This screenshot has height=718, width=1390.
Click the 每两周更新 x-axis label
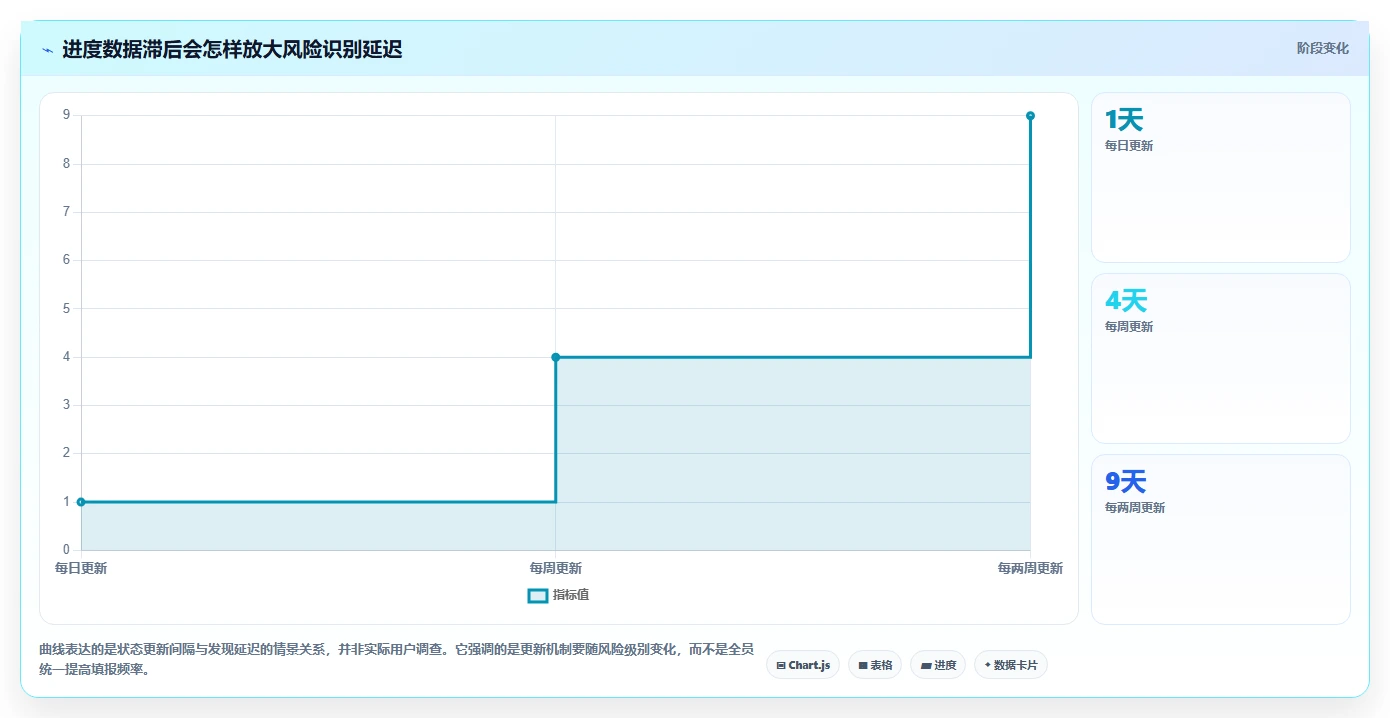point(1030,568)
